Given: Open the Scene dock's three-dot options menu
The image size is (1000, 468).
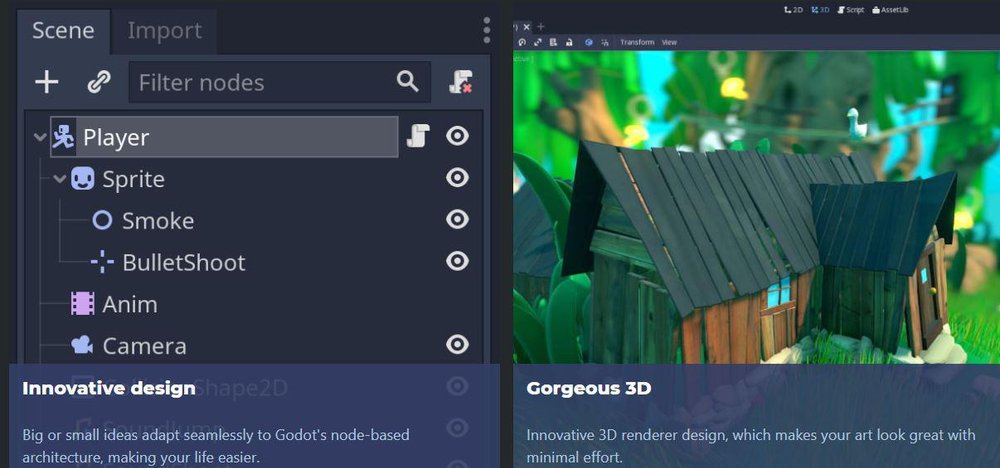Looking at the screenshot, I should point(487,30).
